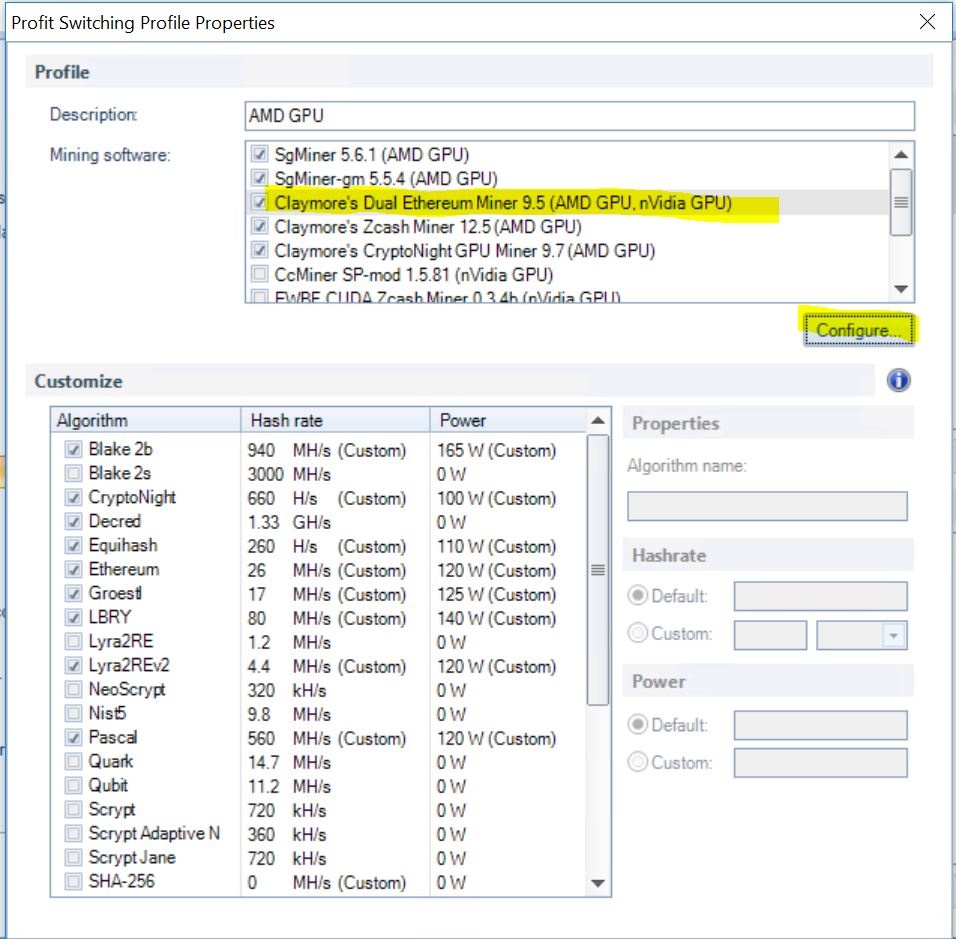Screen dimensions: 956x939
Task: Enable CcMiner SP-mod 1.5.81 (nVidia GPU)
Action: [x=260, y=274]
